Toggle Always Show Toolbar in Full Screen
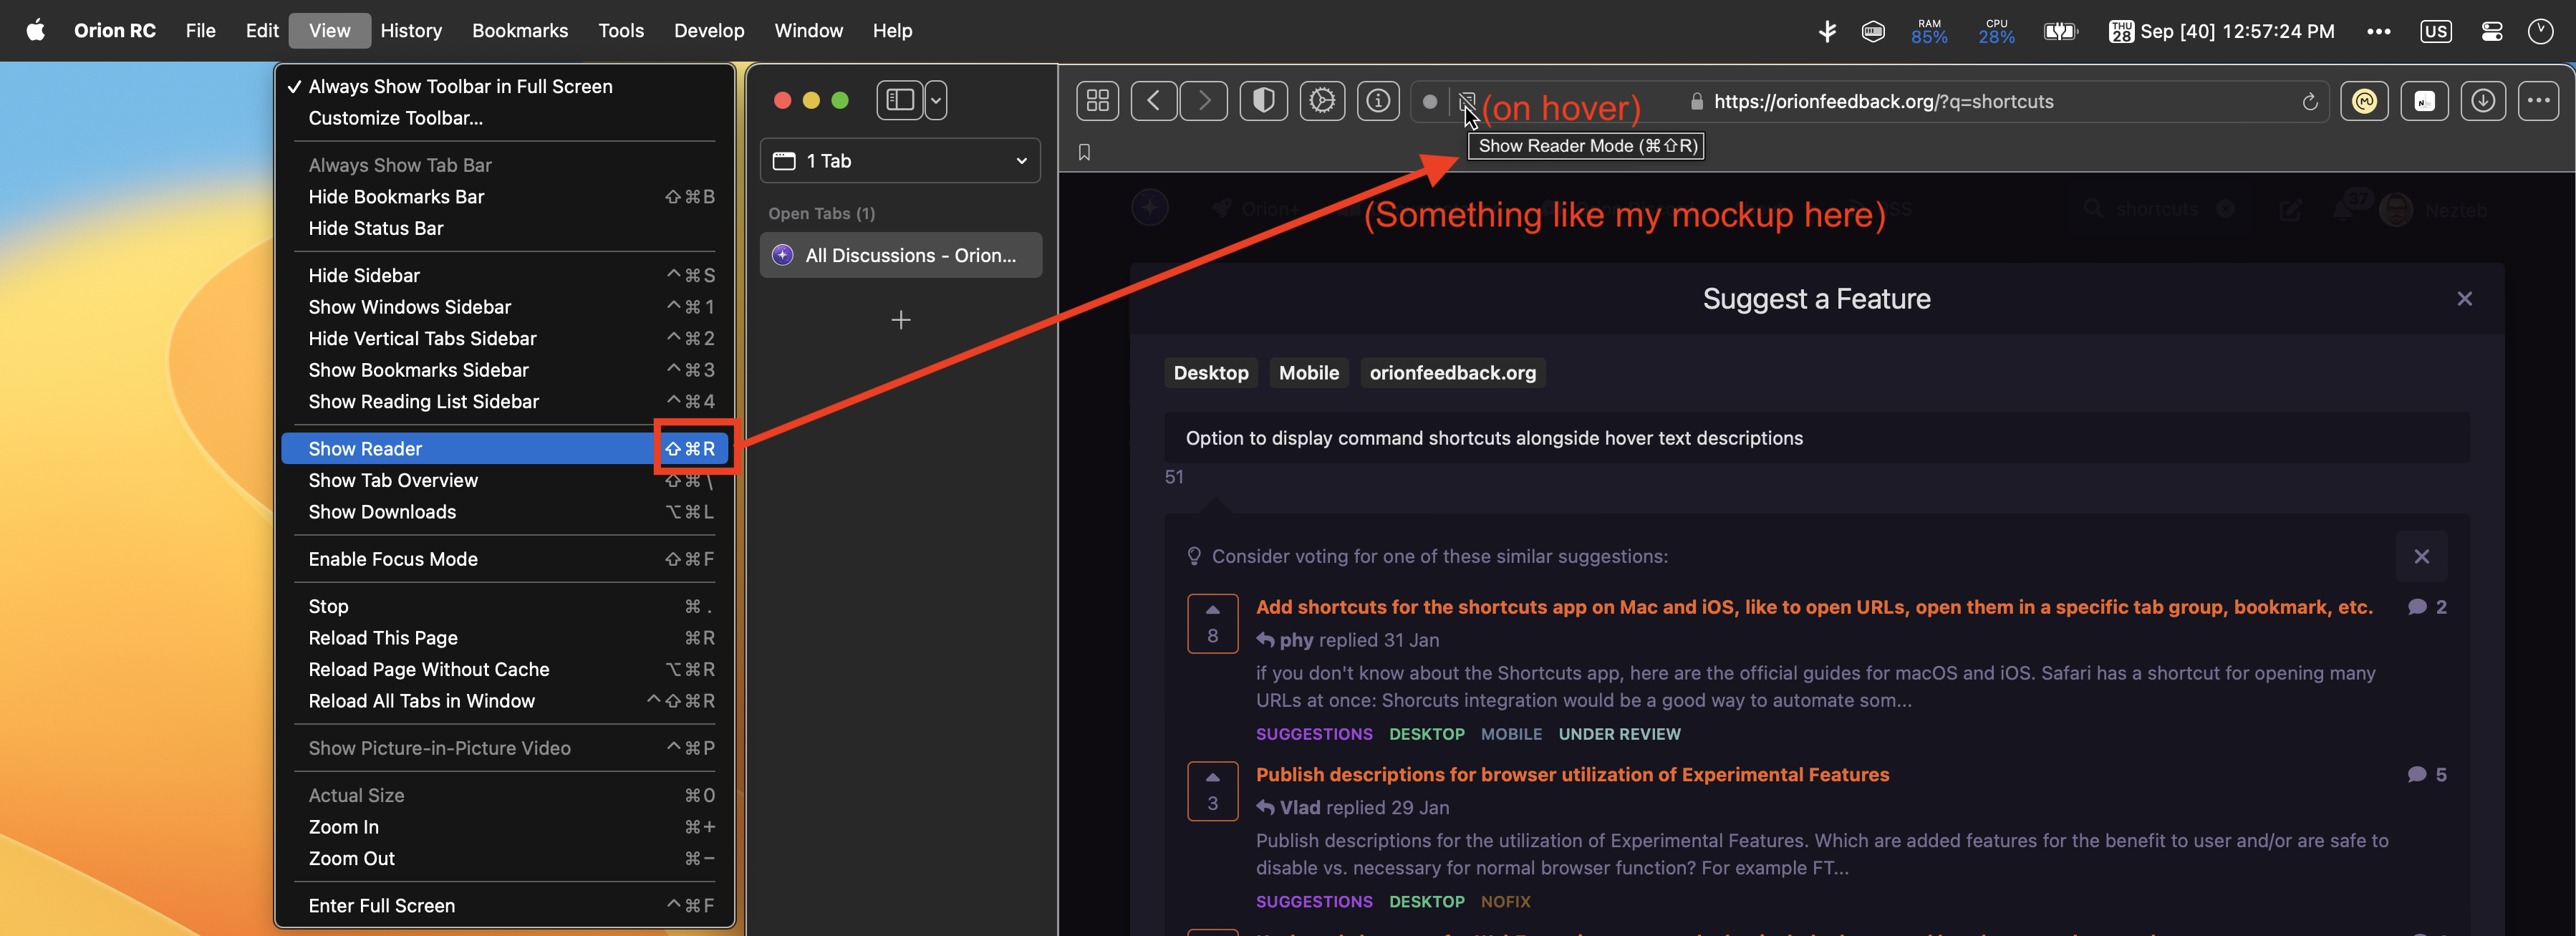The height and width of the screenshot is (936, 2576). click(505, 87)
